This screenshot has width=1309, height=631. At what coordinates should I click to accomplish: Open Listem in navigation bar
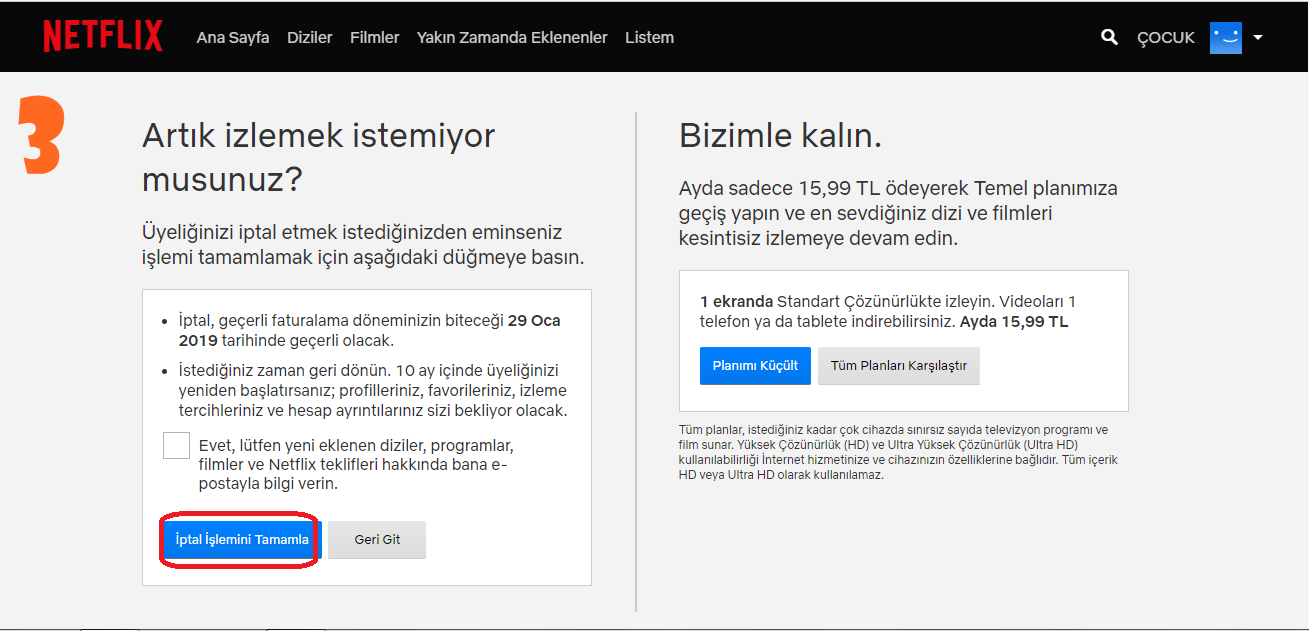pyautogui.click(x=649, y=37)
